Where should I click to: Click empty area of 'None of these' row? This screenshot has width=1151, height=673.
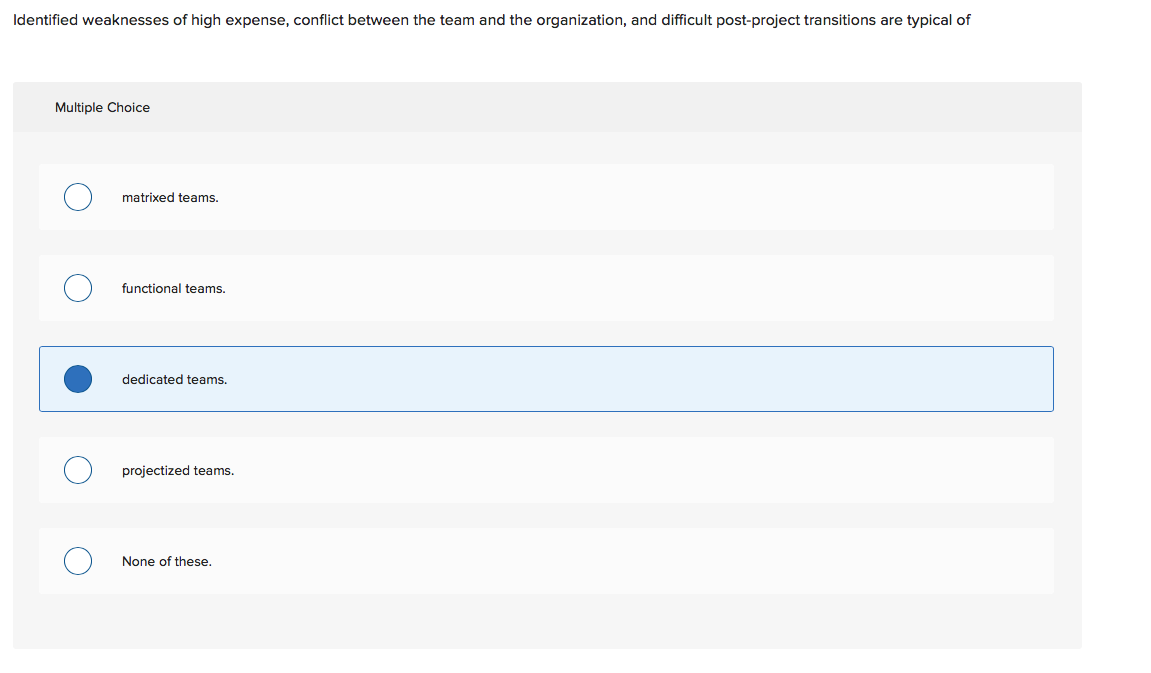(640, 562)
